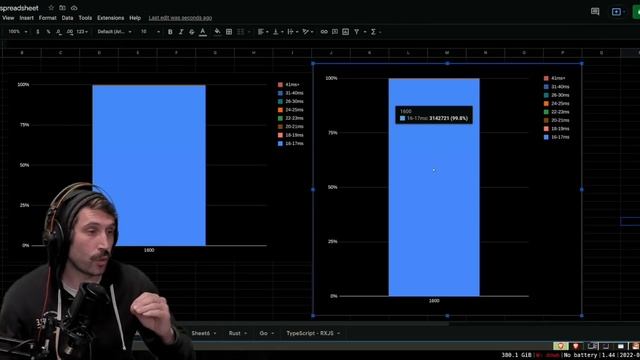Click the borders icon in the toolbar
The width and height of the screenshot is (640, 360).
[229, 31]
